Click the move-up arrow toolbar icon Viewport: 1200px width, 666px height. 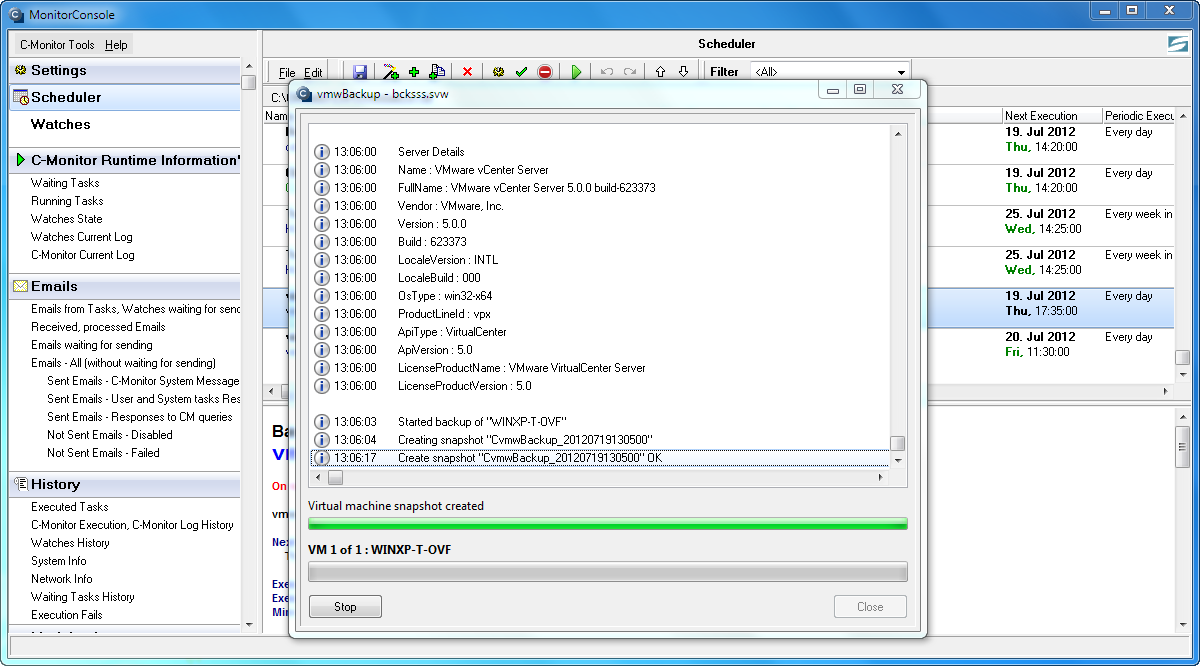coord(660,72)
